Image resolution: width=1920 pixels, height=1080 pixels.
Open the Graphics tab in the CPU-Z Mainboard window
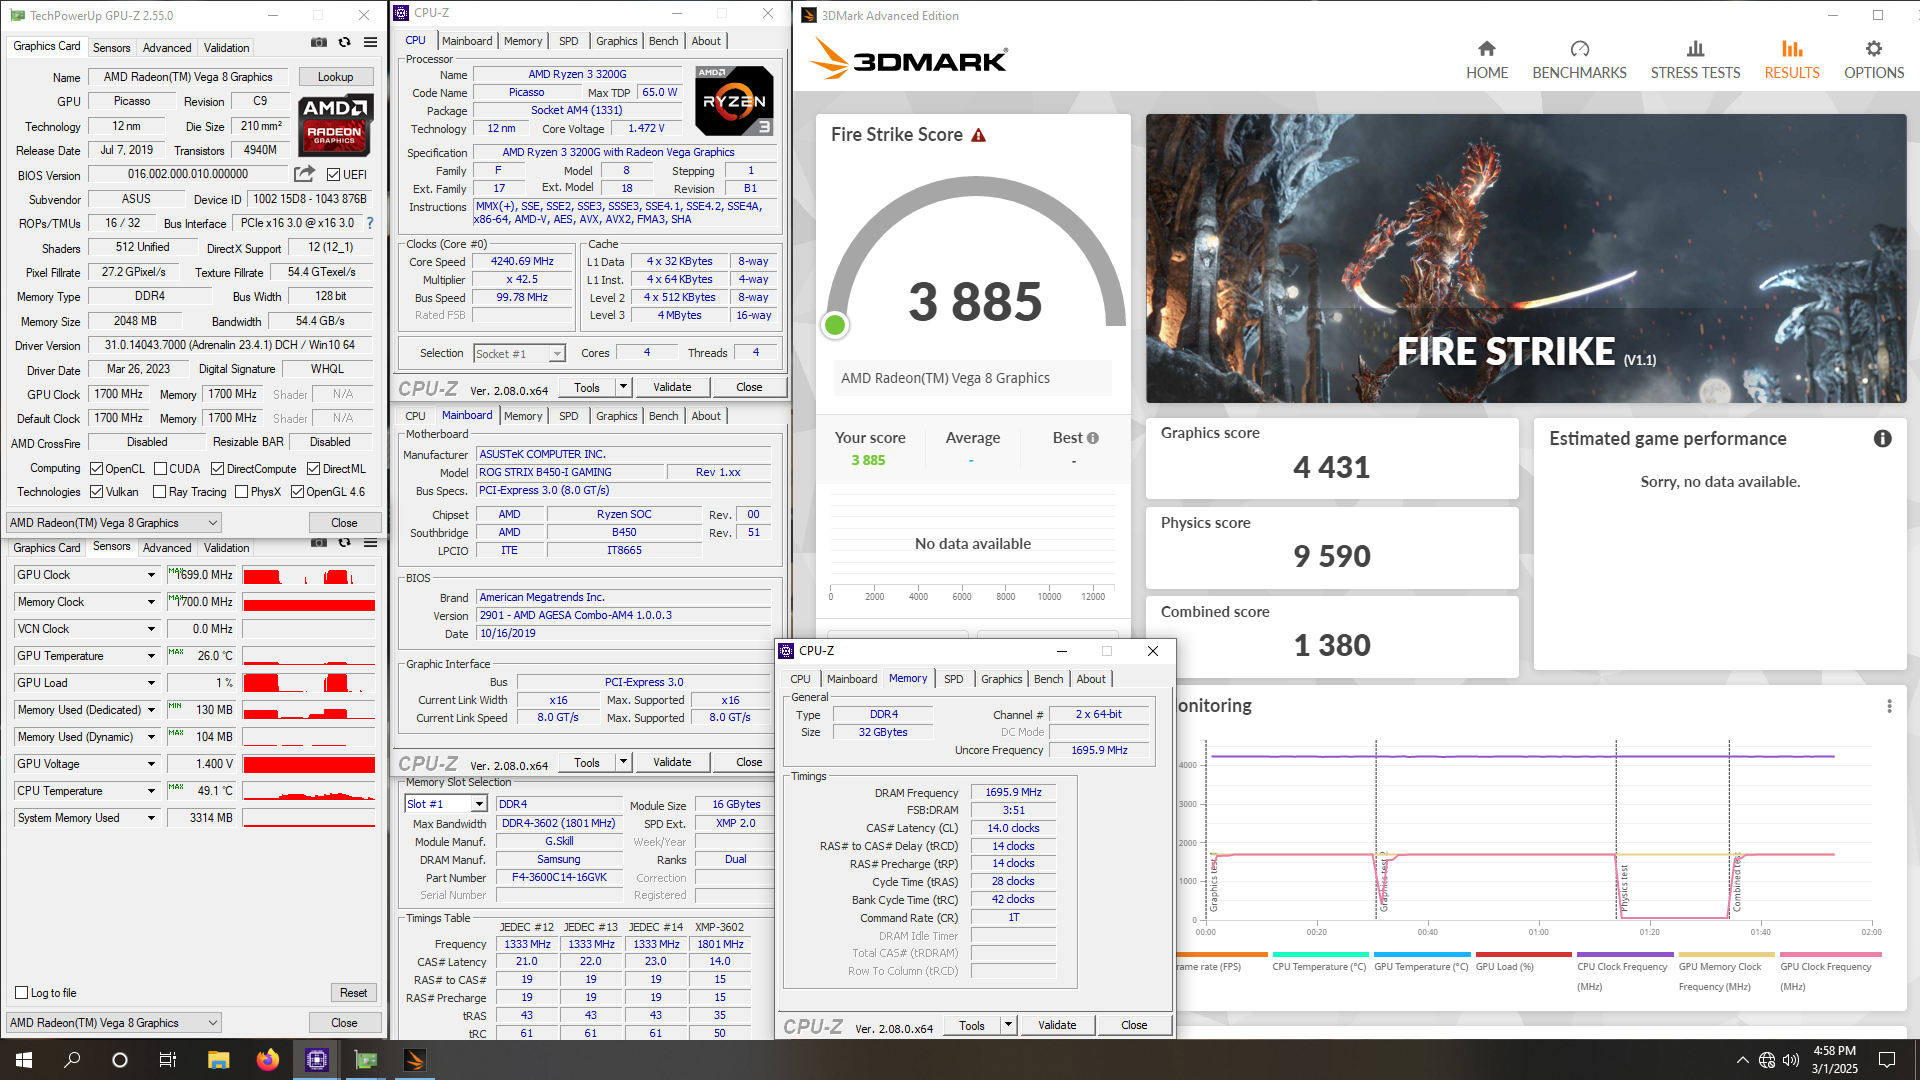tap(616, 416)
